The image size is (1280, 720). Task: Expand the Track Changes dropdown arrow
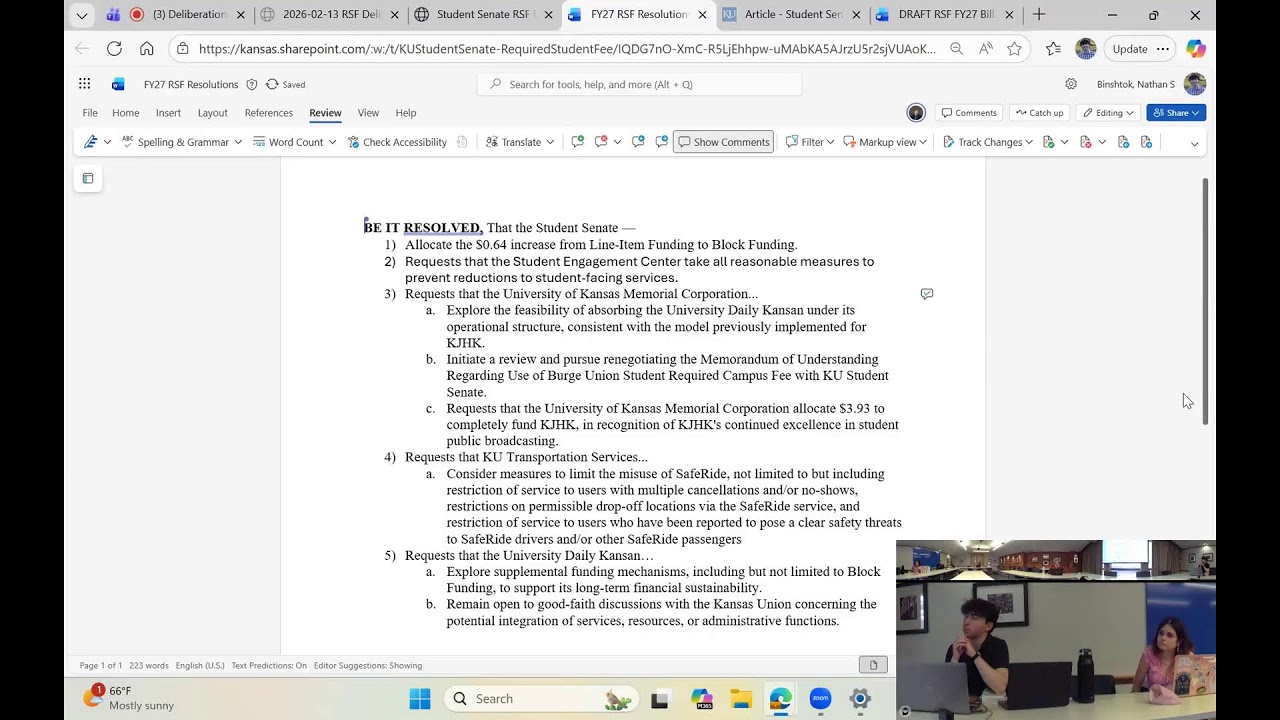1029,142
